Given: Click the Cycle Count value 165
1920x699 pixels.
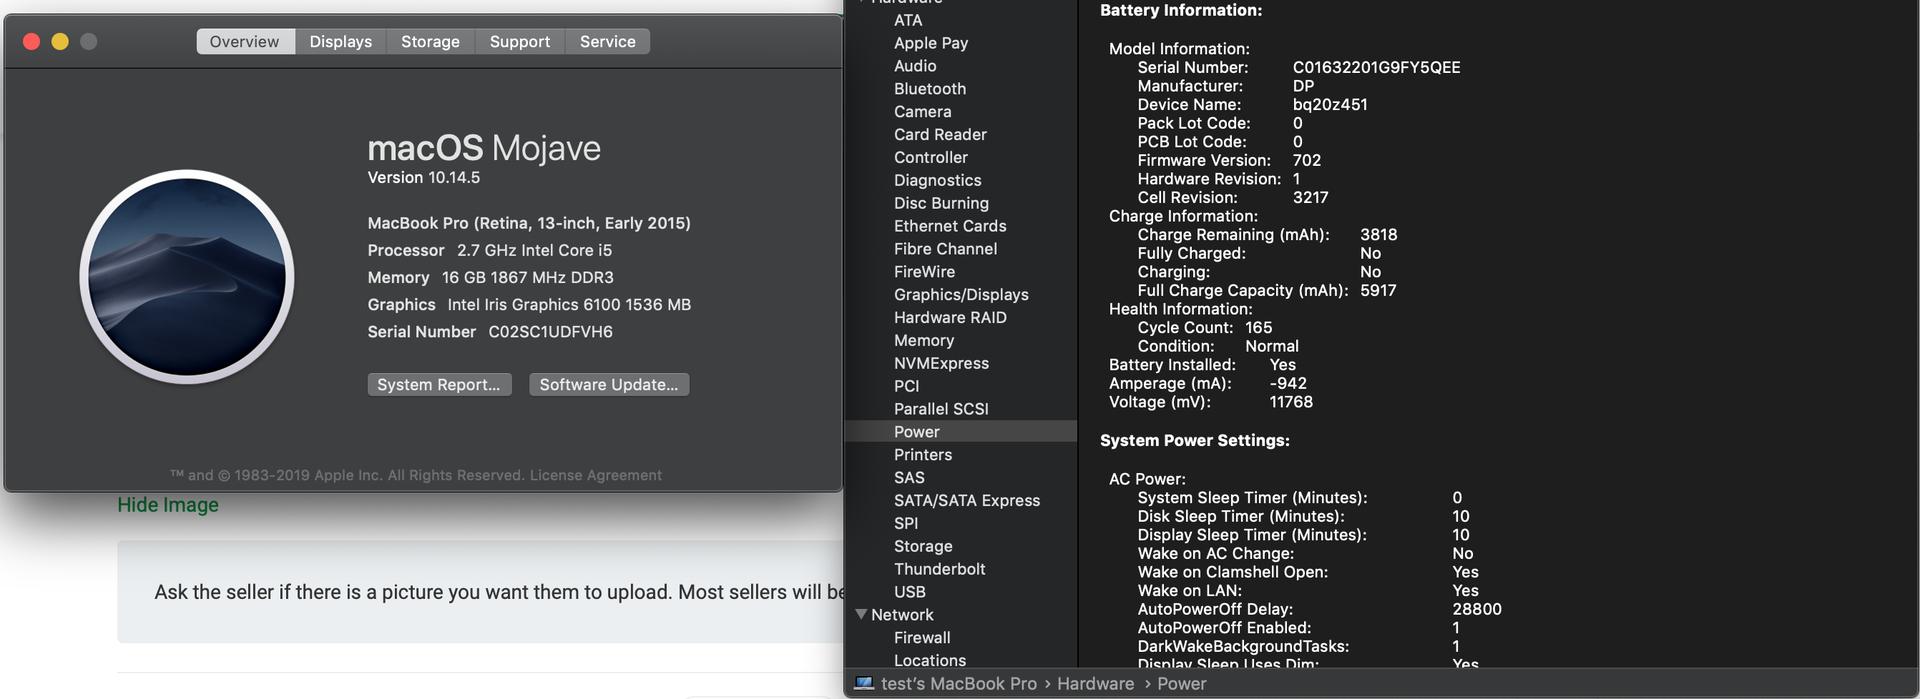Looking at the screenshot, I should pyautogui.click(x=1258, y=327).
